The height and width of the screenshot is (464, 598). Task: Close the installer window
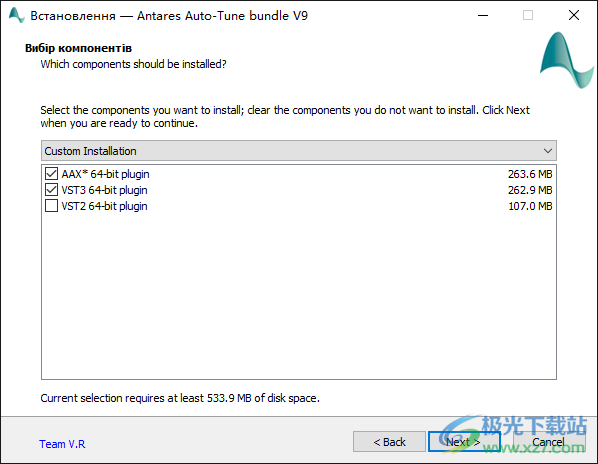point(574,16)
